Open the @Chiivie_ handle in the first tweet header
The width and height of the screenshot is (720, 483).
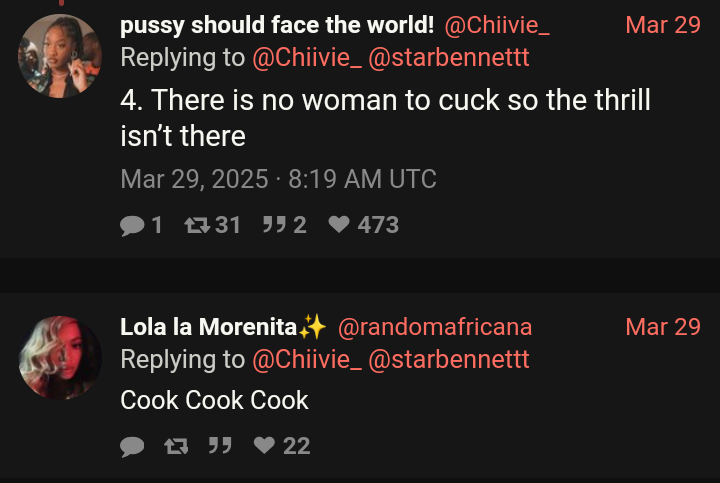coord(496,25)
